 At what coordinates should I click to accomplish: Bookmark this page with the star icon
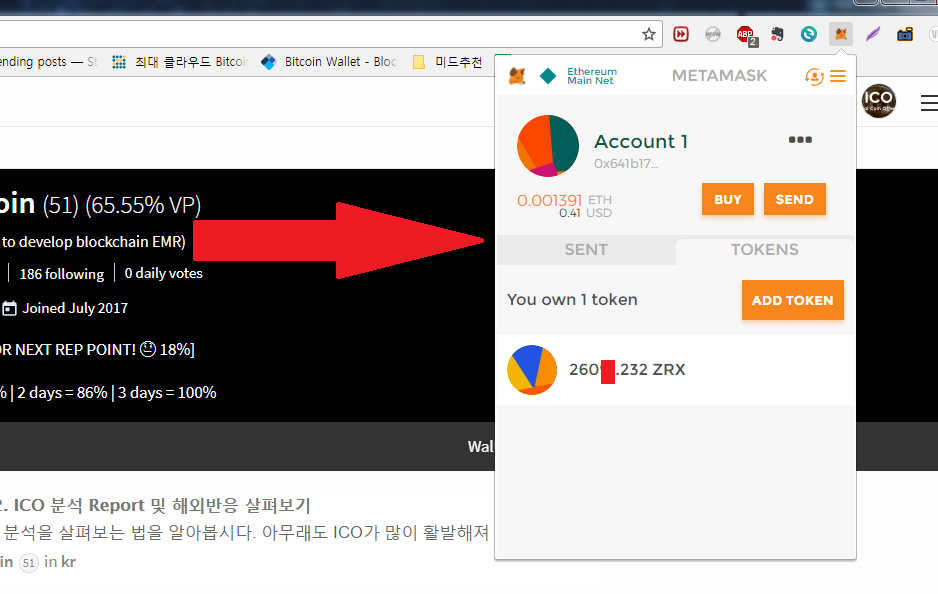click(x=648, y=34)
